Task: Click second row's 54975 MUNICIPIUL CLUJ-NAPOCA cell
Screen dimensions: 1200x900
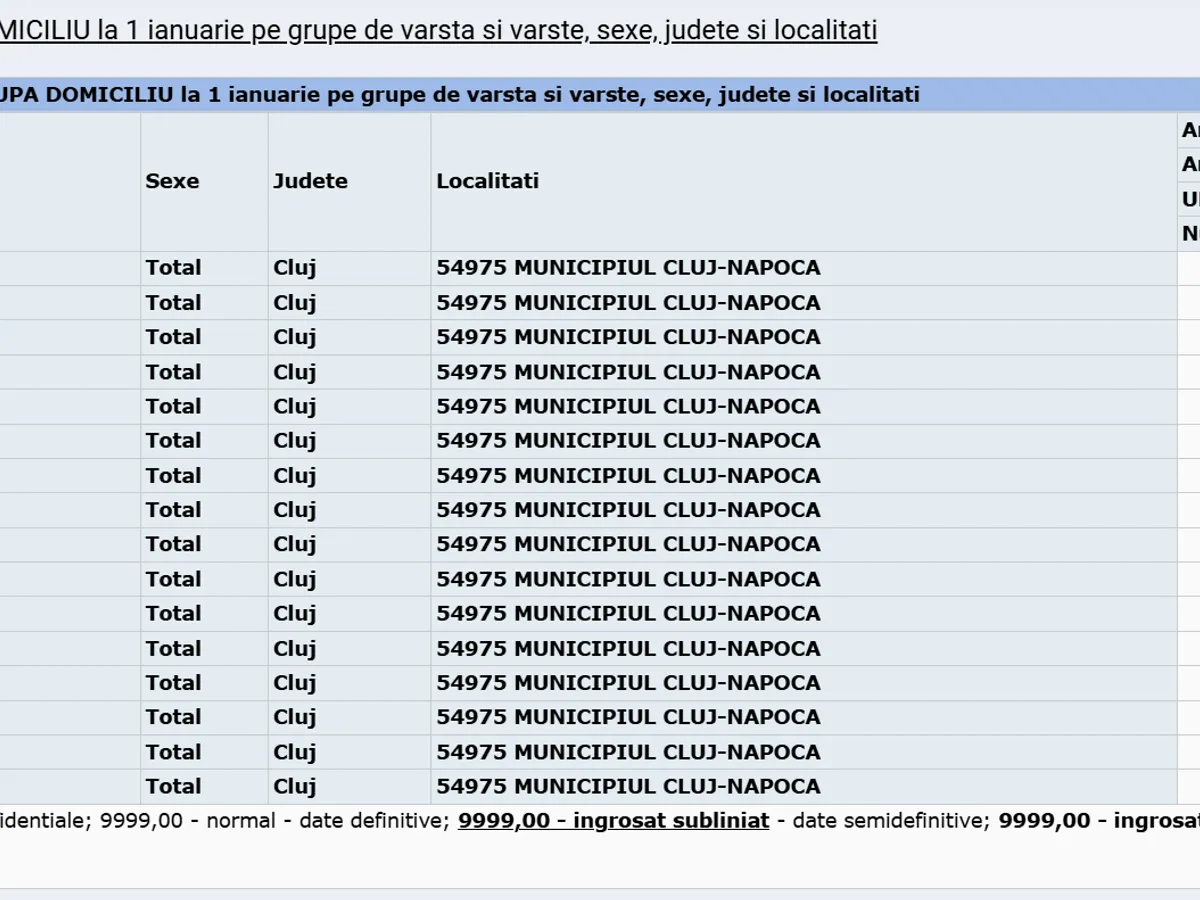Action: tap(628, 302)
